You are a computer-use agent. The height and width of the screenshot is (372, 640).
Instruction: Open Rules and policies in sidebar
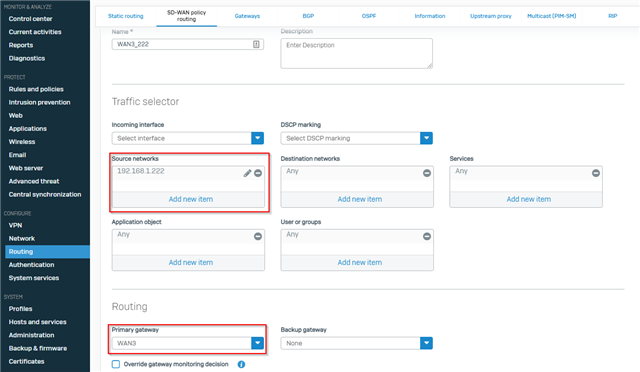click(36, 89)
